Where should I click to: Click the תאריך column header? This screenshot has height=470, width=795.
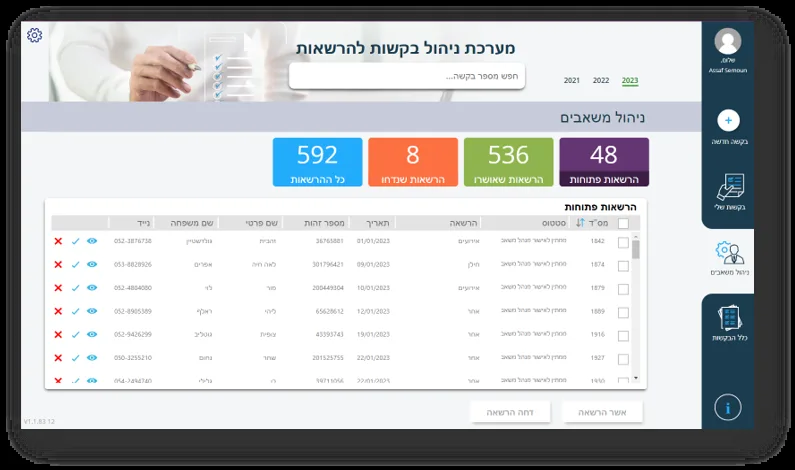tap(378, 223)
